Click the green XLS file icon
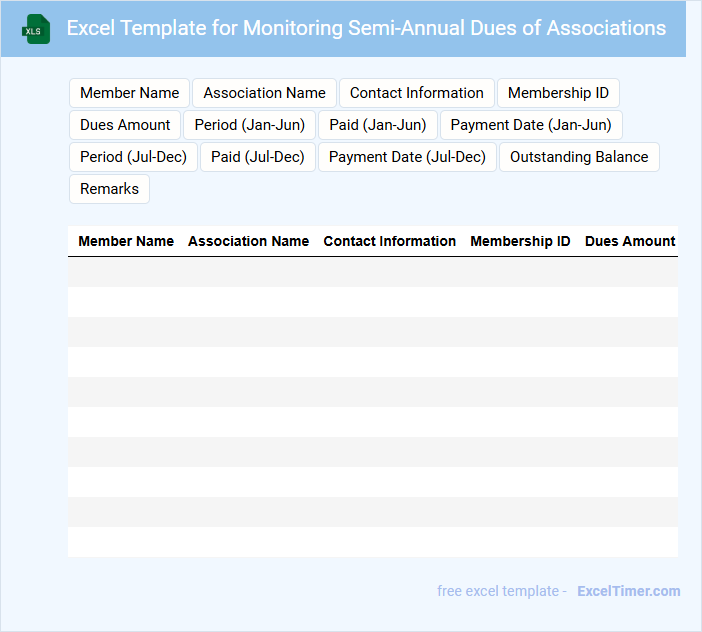 coord(36,29)
